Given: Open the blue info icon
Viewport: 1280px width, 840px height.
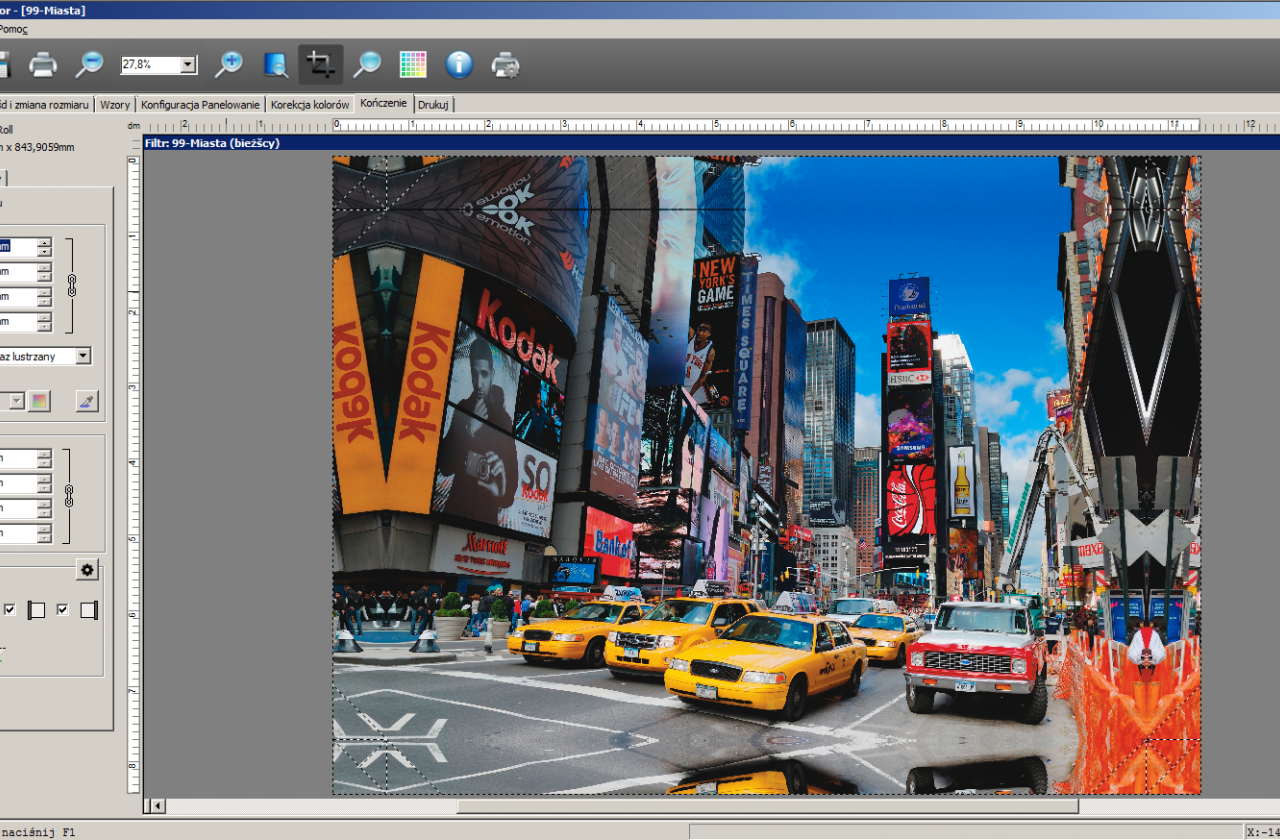Looking at the screenshot, I should (459, 65).
